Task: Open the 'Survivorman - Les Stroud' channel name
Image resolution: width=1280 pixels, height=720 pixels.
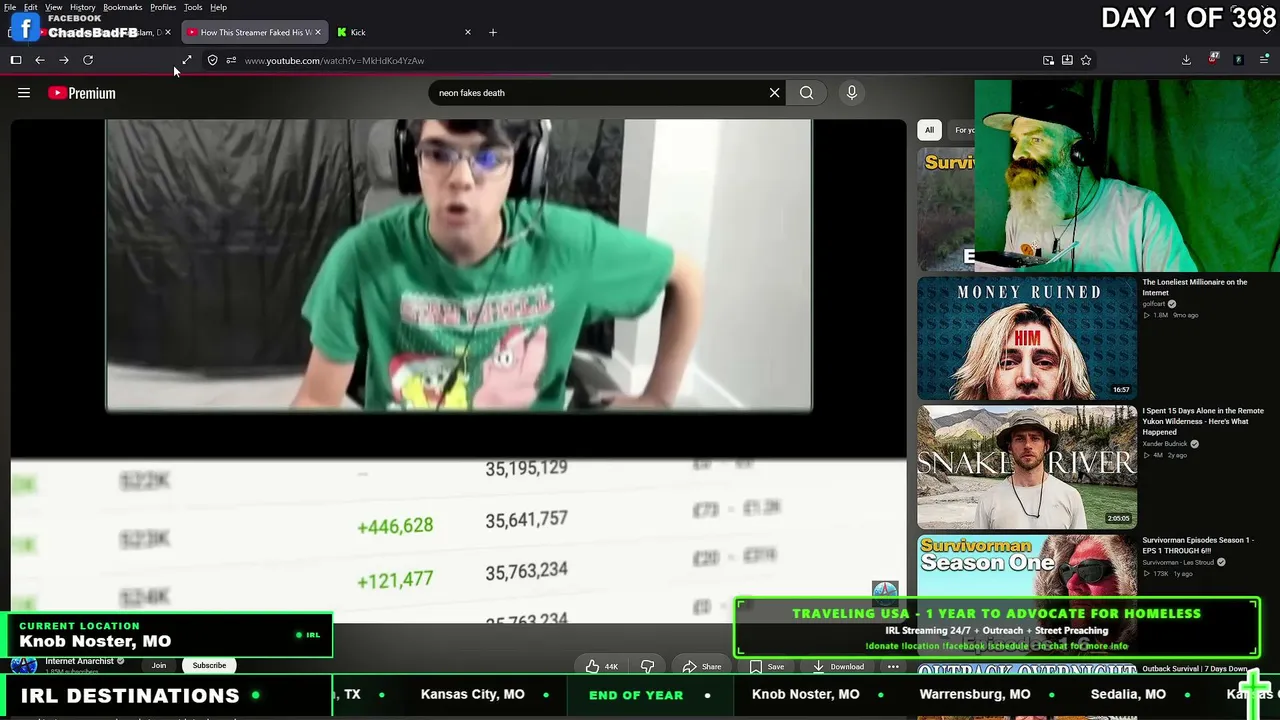Action: click(1179, 562)
